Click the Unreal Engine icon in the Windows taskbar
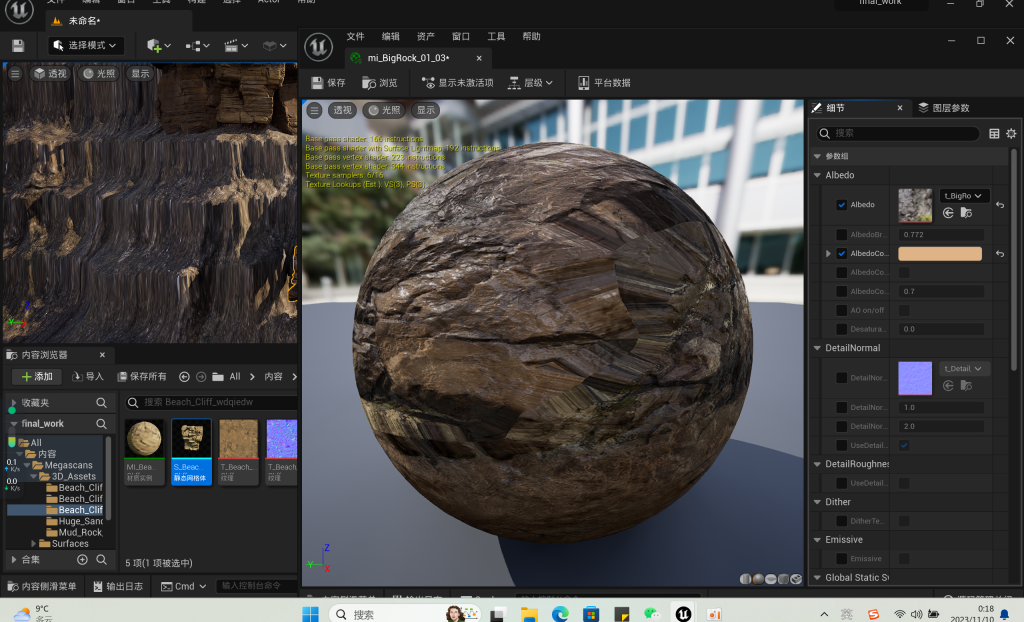1024x622 pixels. click(x=683, y=614)
